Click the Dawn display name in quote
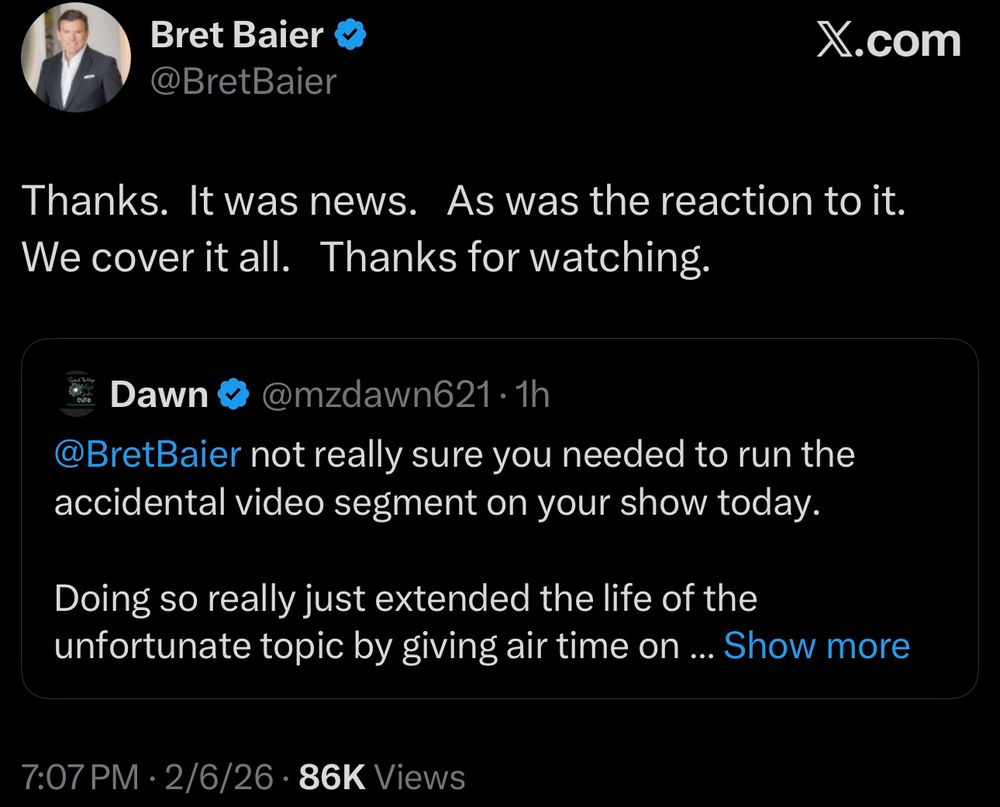The width and height of the screenshot is (1000, 807). click(158, 395)
